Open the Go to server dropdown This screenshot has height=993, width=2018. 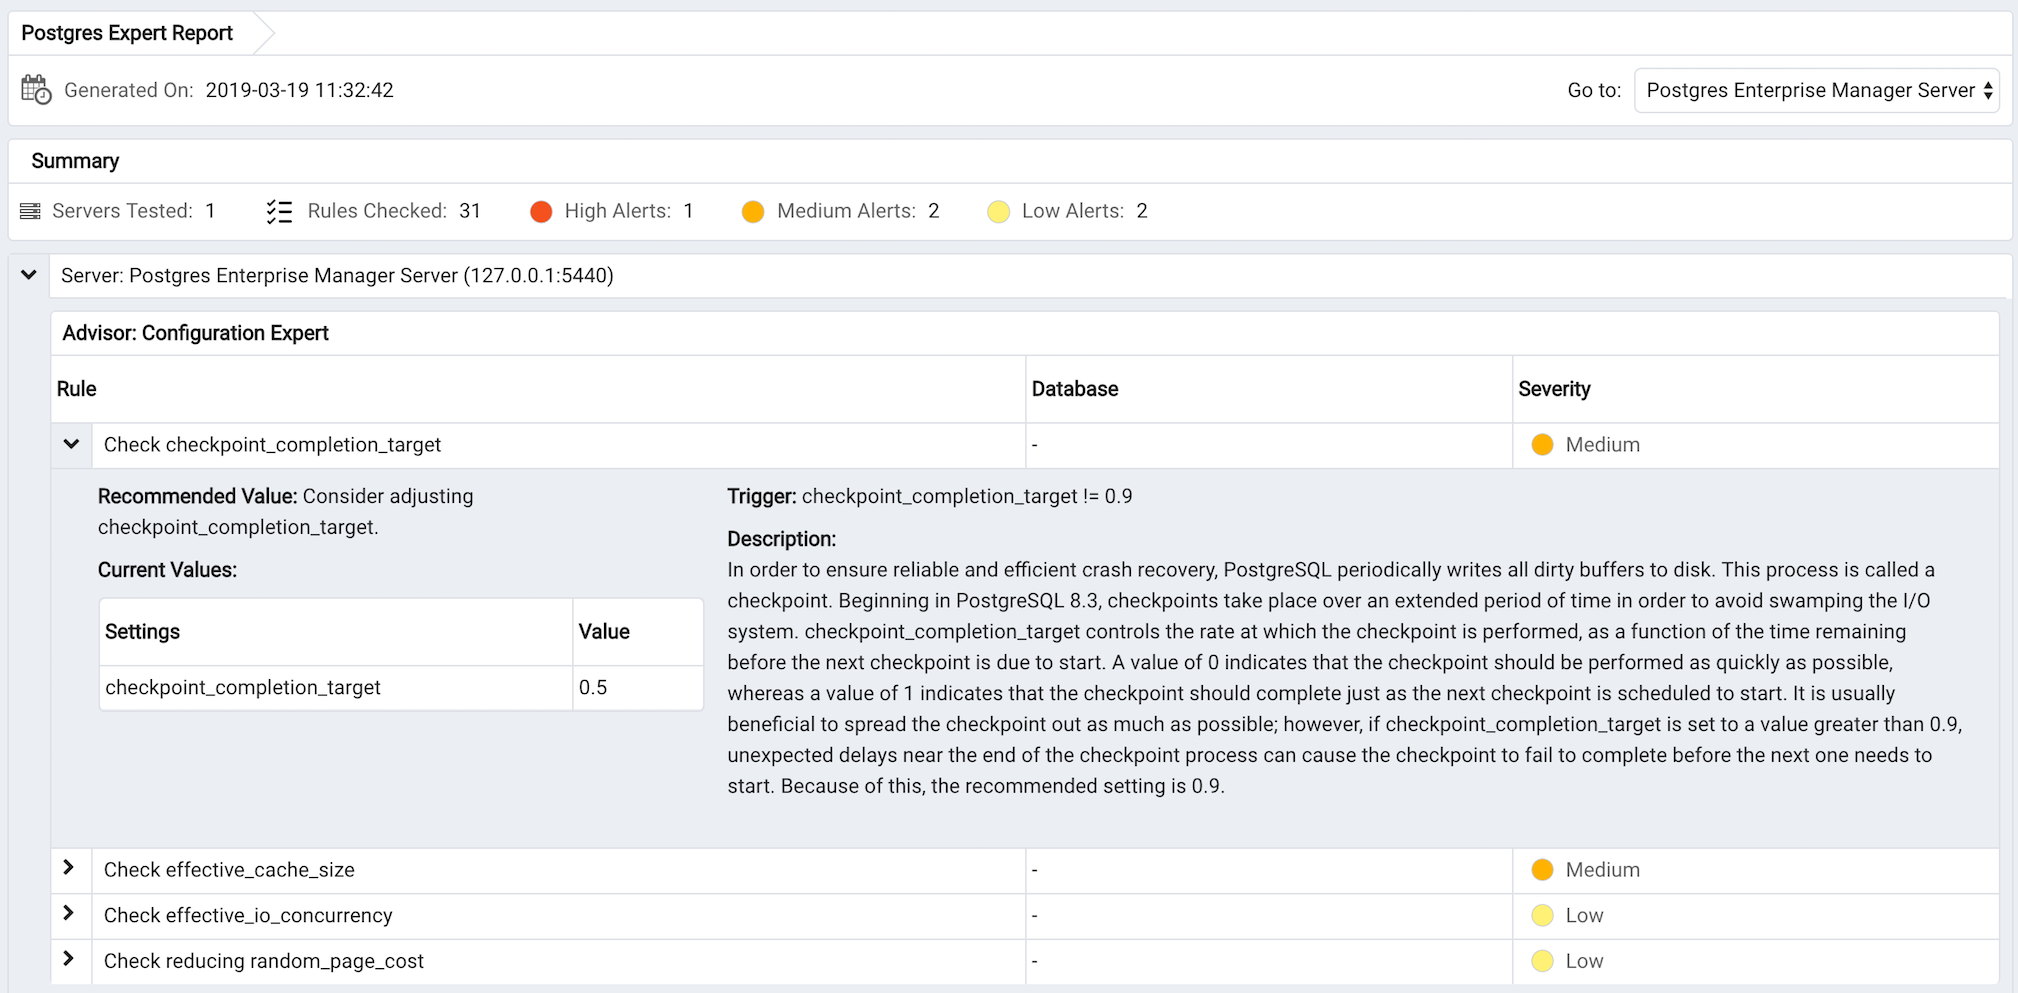coord(1816,90)
